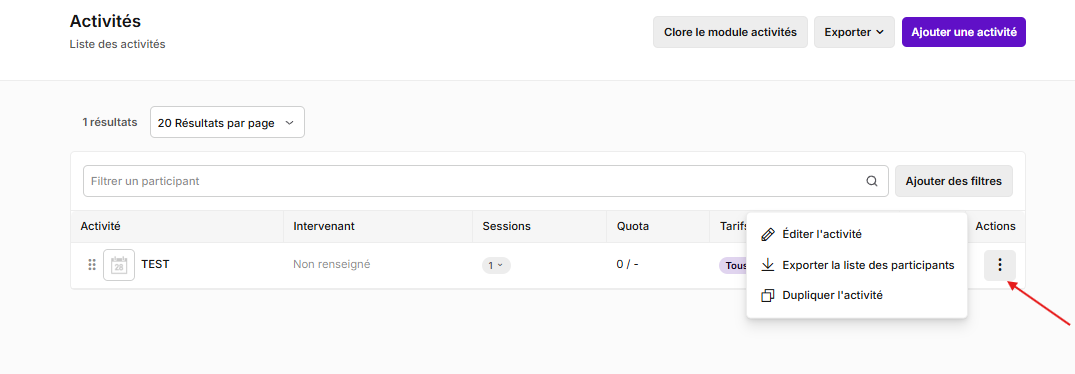Viewport: 1075px width, 374px height.
Task: Click the download icon for participant export
Action: coord(768,265)
